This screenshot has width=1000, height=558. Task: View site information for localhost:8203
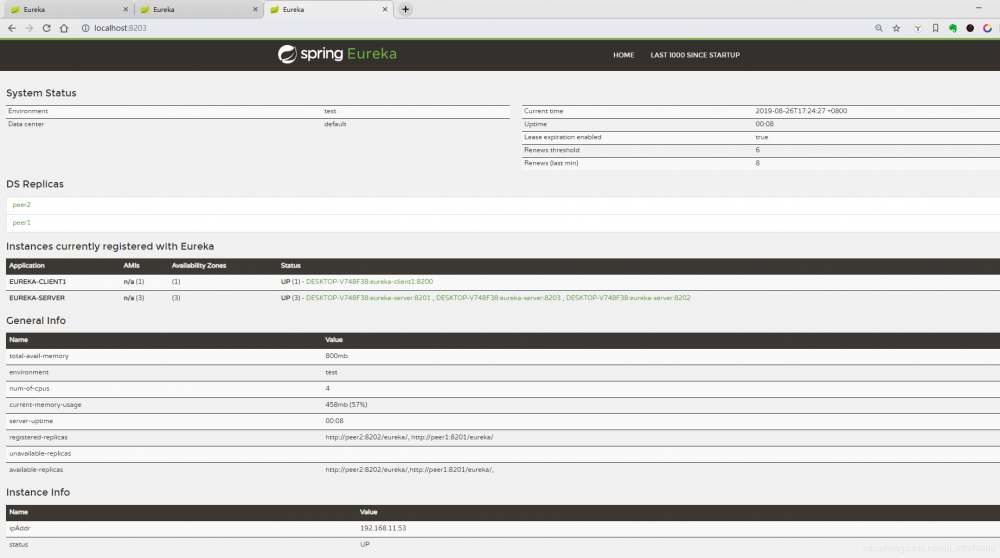pyautogui.click(x=85, y=28)
